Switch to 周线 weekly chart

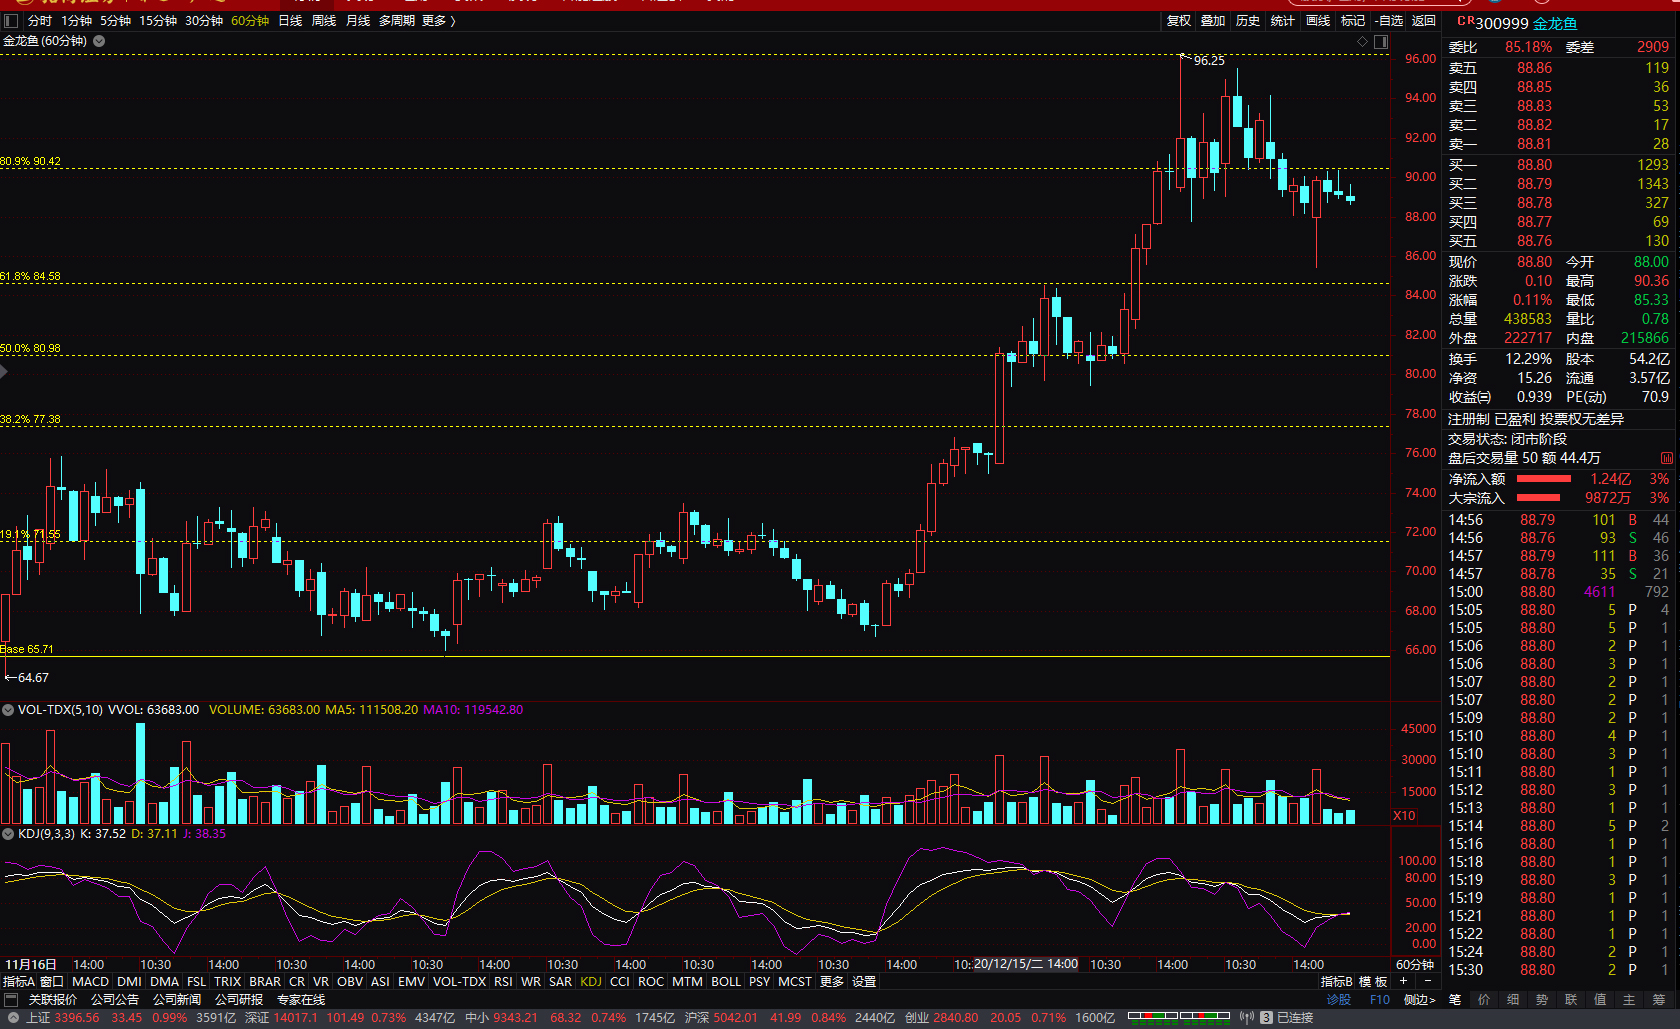324,21
